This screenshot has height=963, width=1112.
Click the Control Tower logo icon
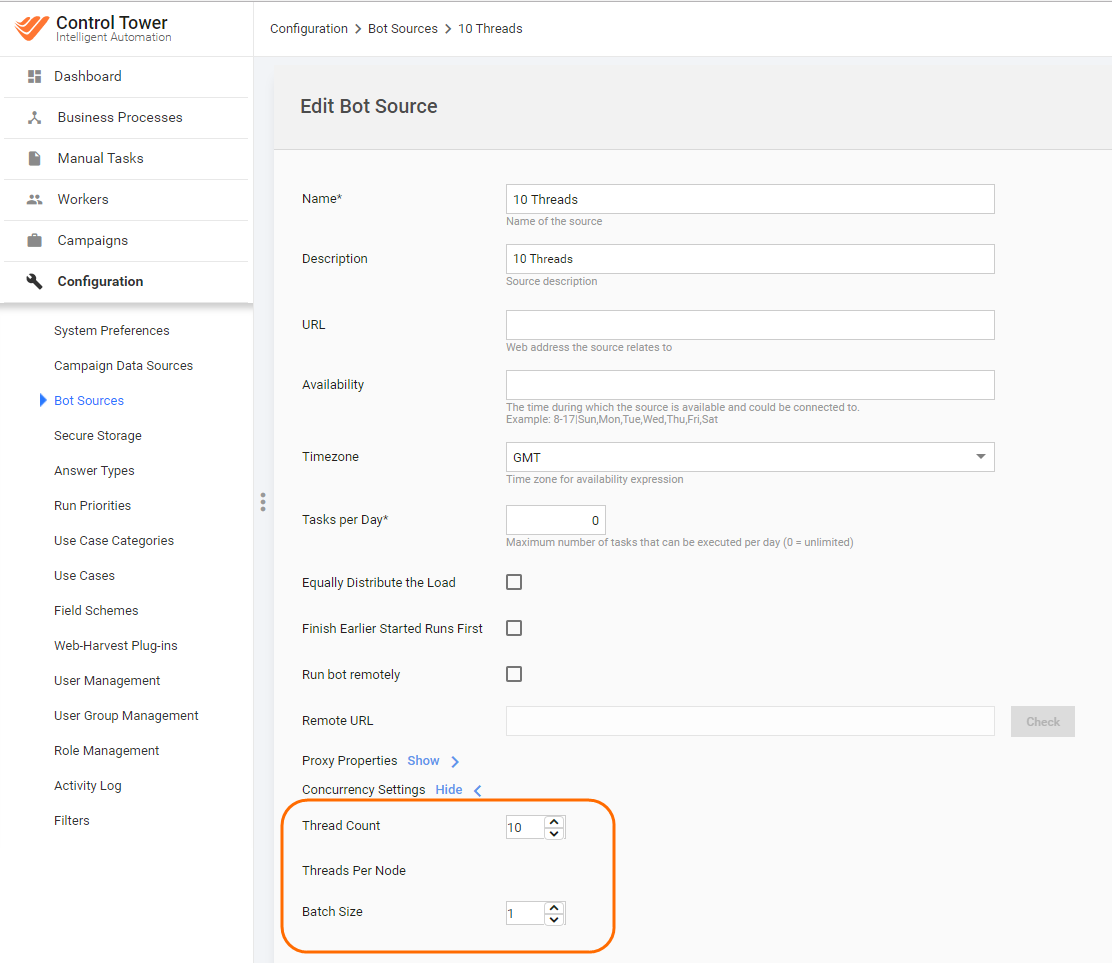click(32, 28)
